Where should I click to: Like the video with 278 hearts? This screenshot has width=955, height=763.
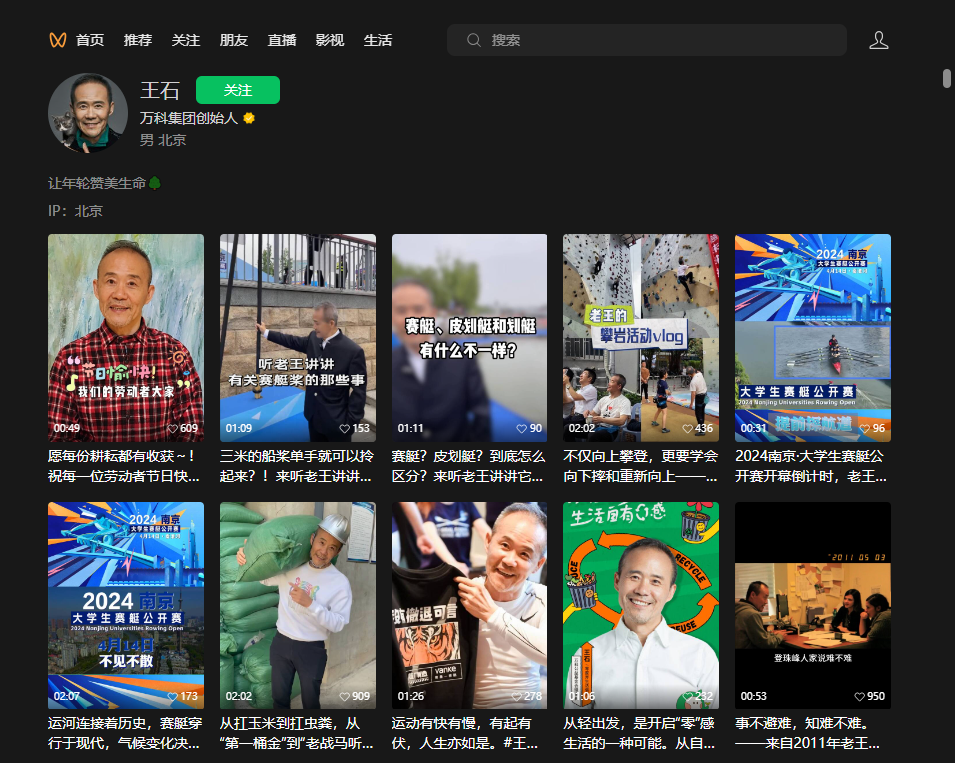516,697
